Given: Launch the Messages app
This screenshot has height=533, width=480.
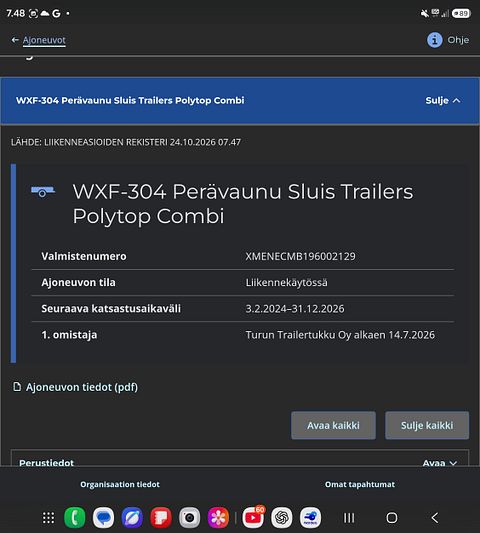Looking at the screenshot, I should point(103,518).
